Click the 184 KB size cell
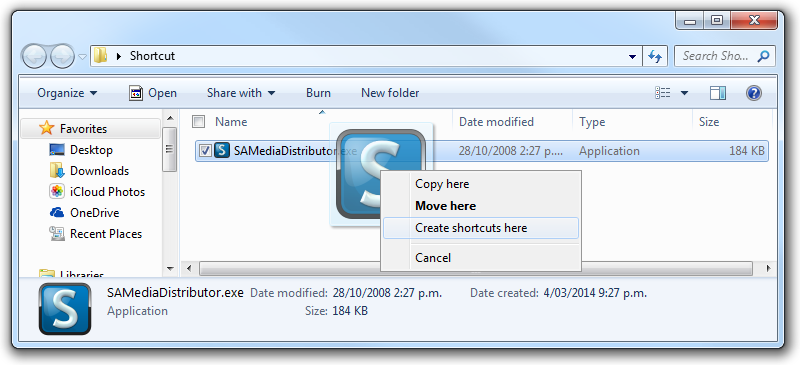The width and height of the screenshot is (800, 365). click(x=747, y=151)
